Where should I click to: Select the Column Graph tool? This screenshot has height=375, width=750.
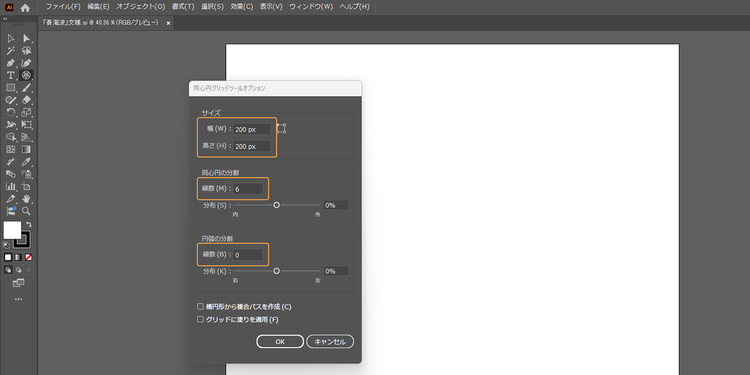[11, 187]
